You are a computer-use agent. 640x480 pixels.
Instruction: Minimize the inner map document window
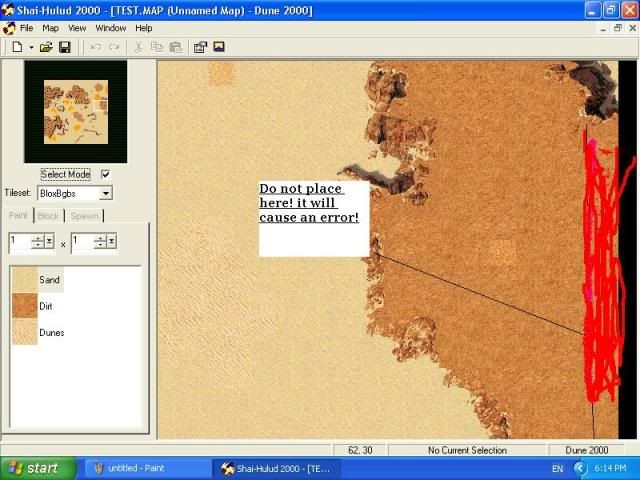603,29
